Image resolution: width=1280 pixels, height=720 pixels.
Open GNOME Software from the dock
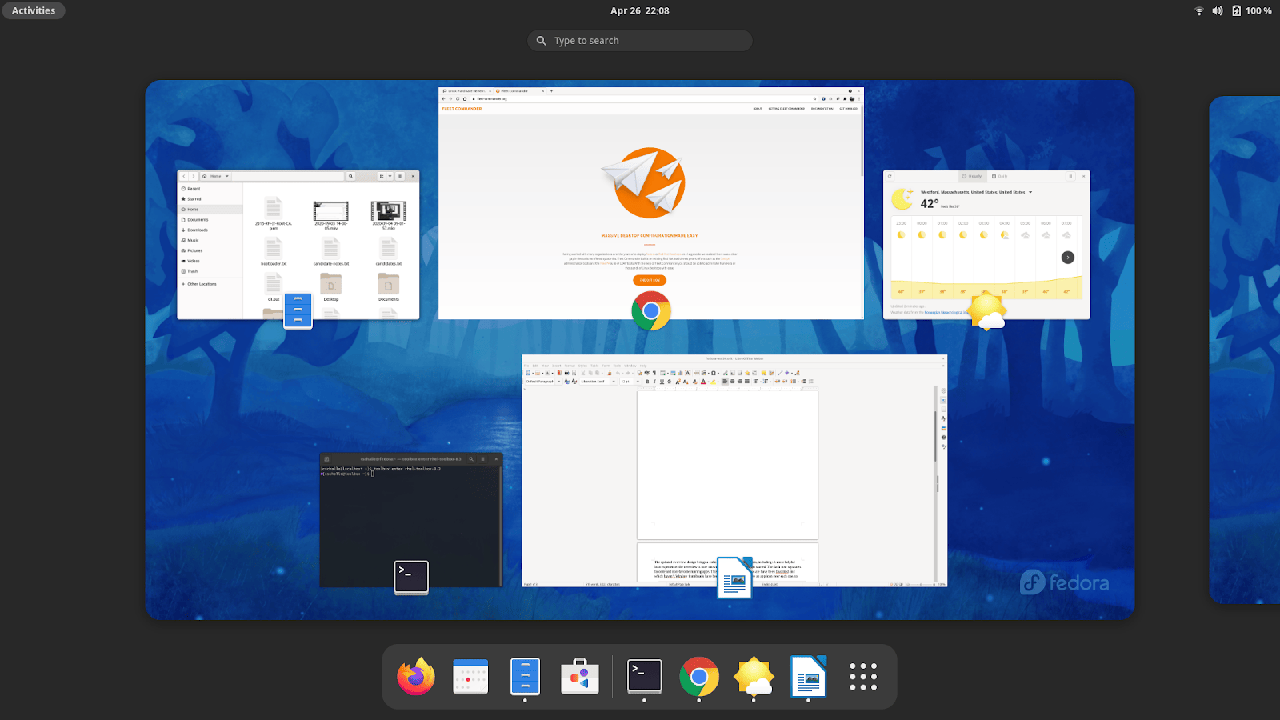click(579, 677)
